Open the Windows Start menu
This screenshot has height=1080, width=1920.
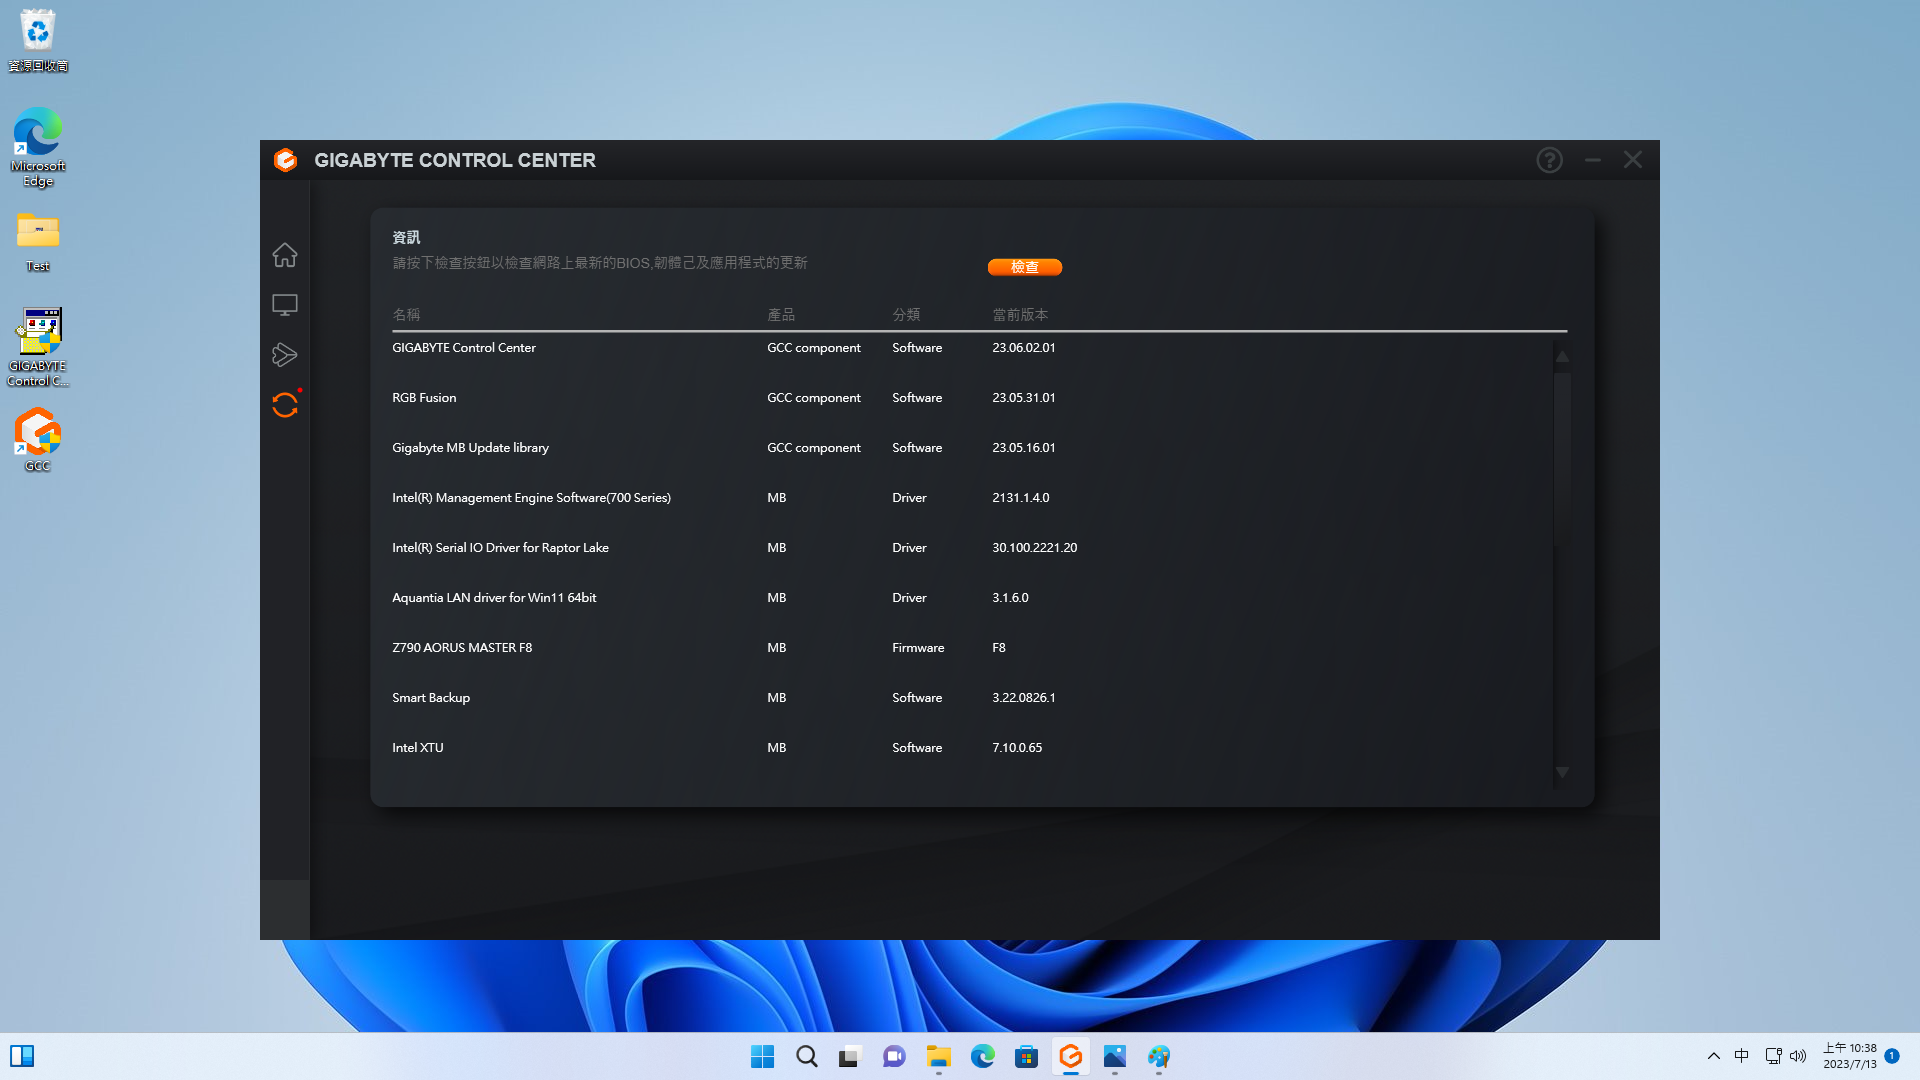click(x=762, y=1056)
